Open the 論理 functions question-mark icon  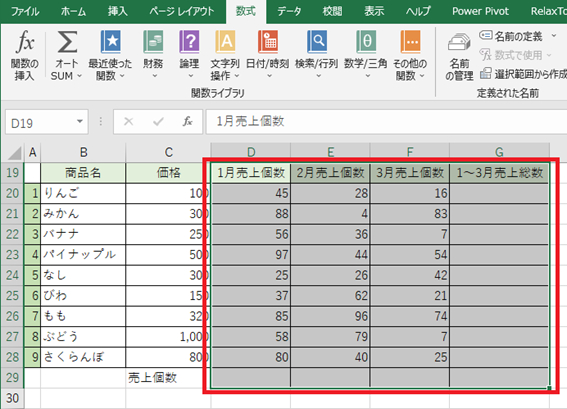click(x=189, y=42)
